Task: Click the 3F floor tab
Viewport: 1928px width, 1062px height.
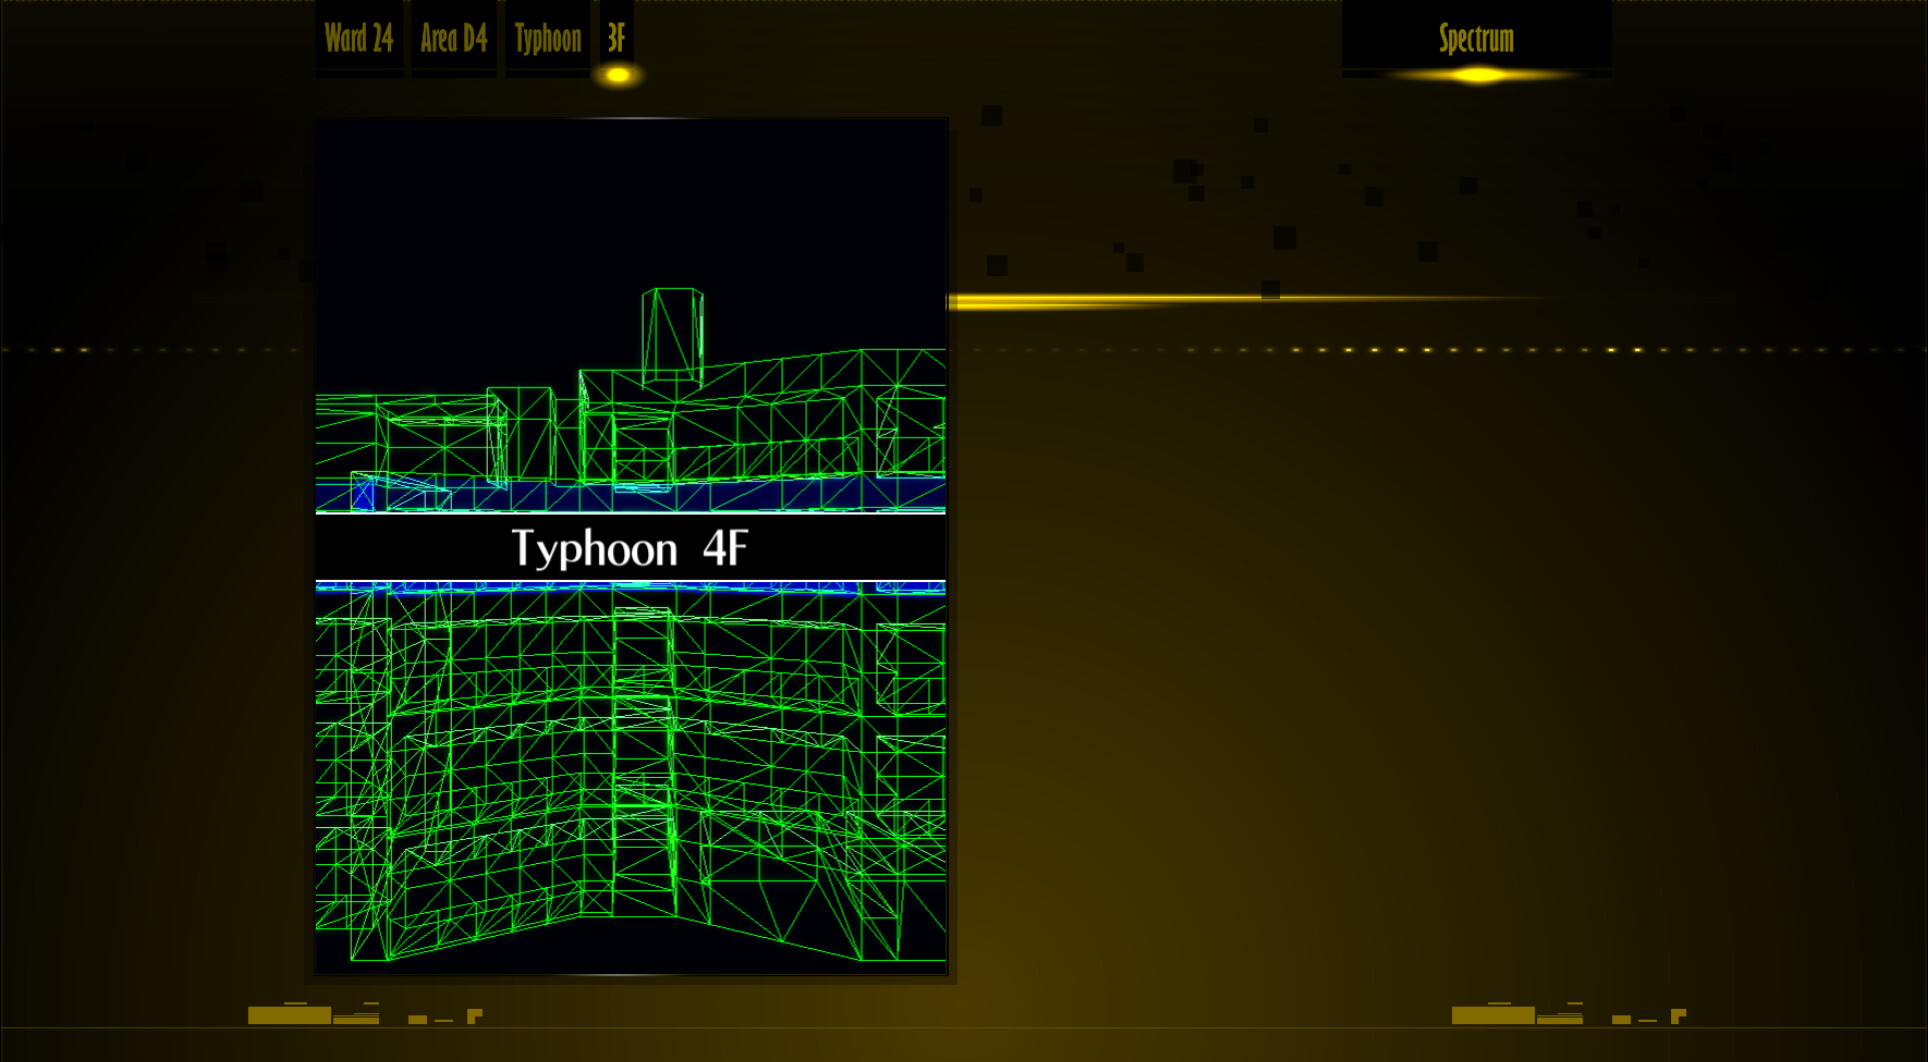Action: pyautogui.click(x=616, y=39)
